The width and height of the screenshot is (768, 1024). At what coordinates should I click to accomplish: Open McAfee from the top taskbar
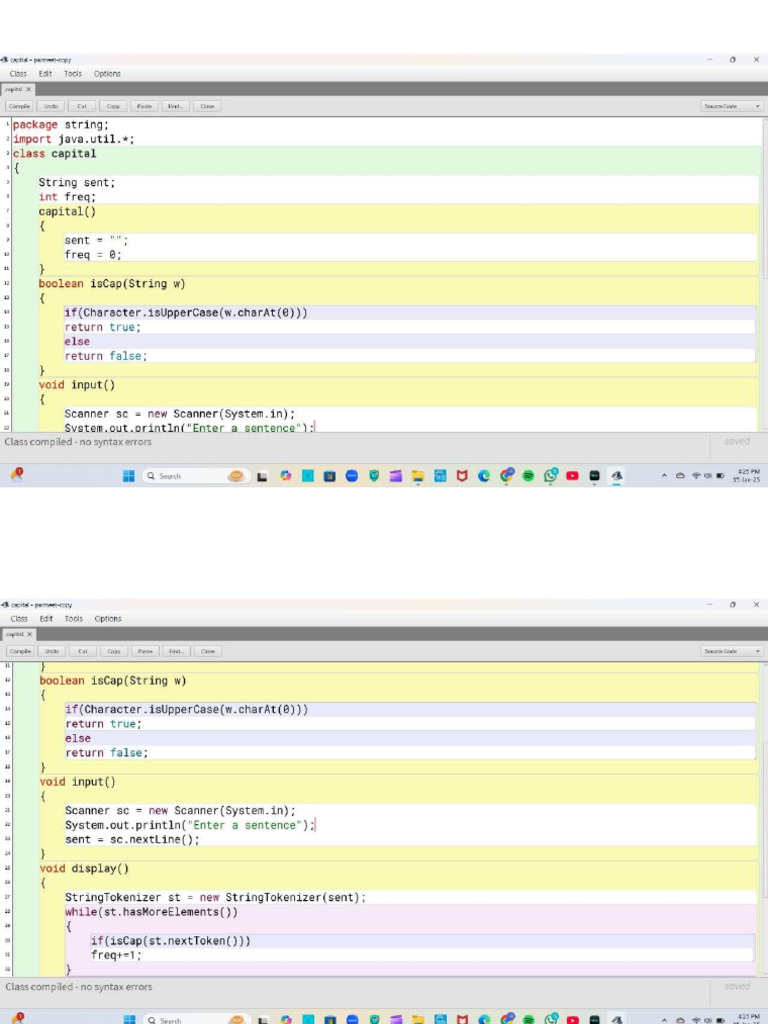coord(462,476)
